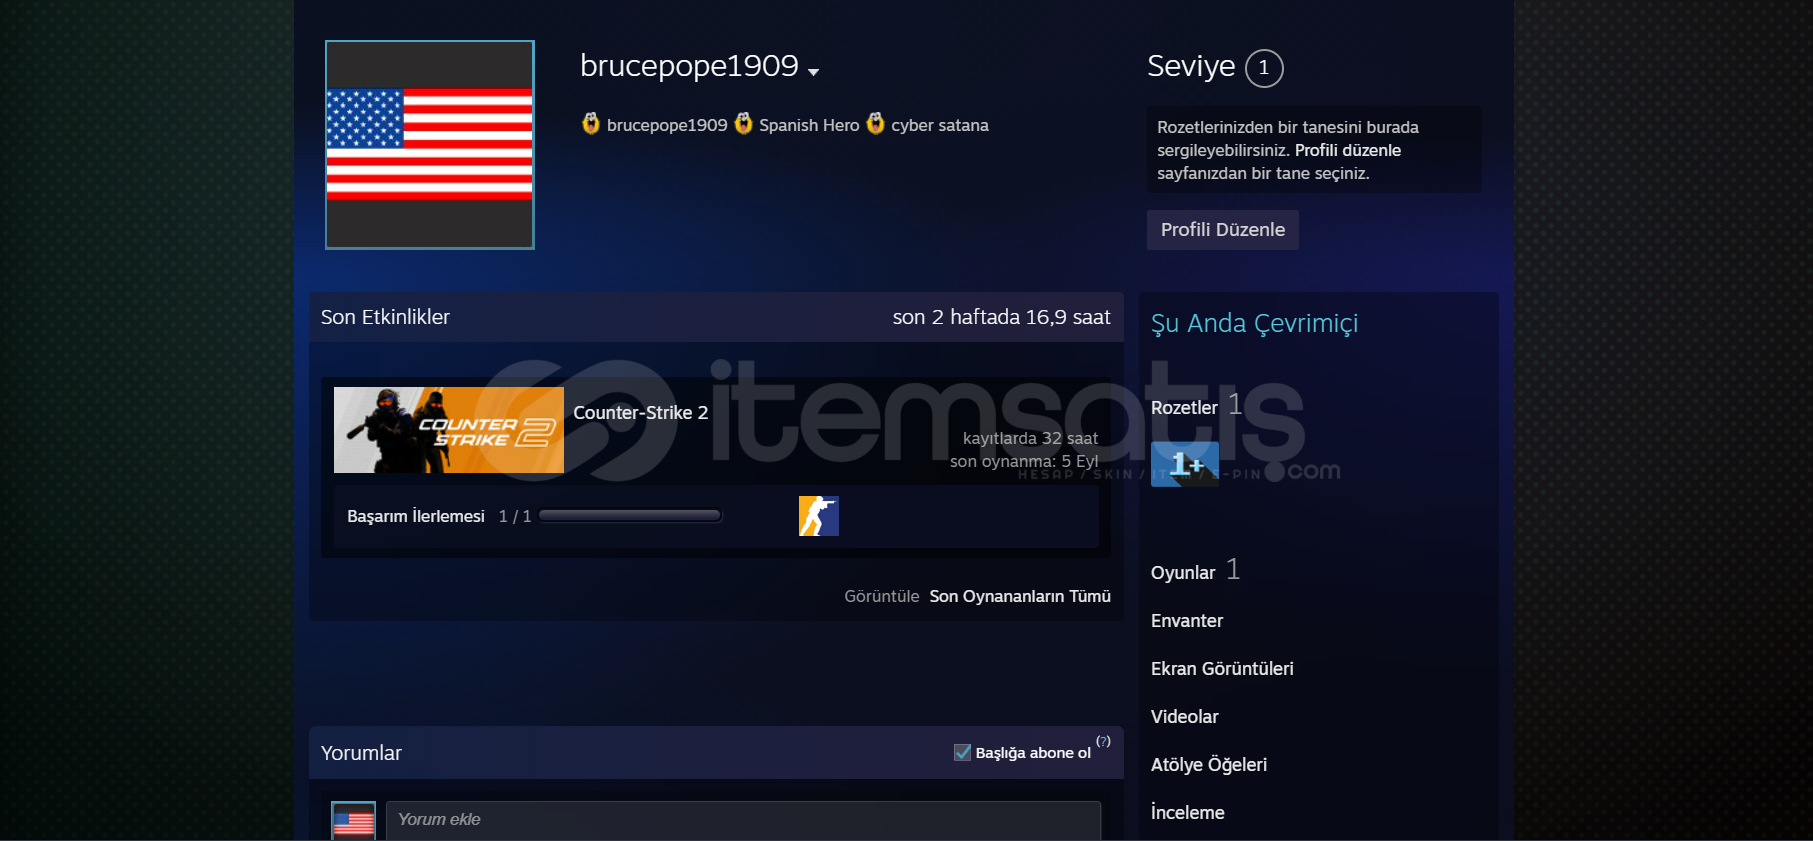
Task: Click the penguin icon next to cyber satana
Action: pyautogui.click(x=875, y=123)
